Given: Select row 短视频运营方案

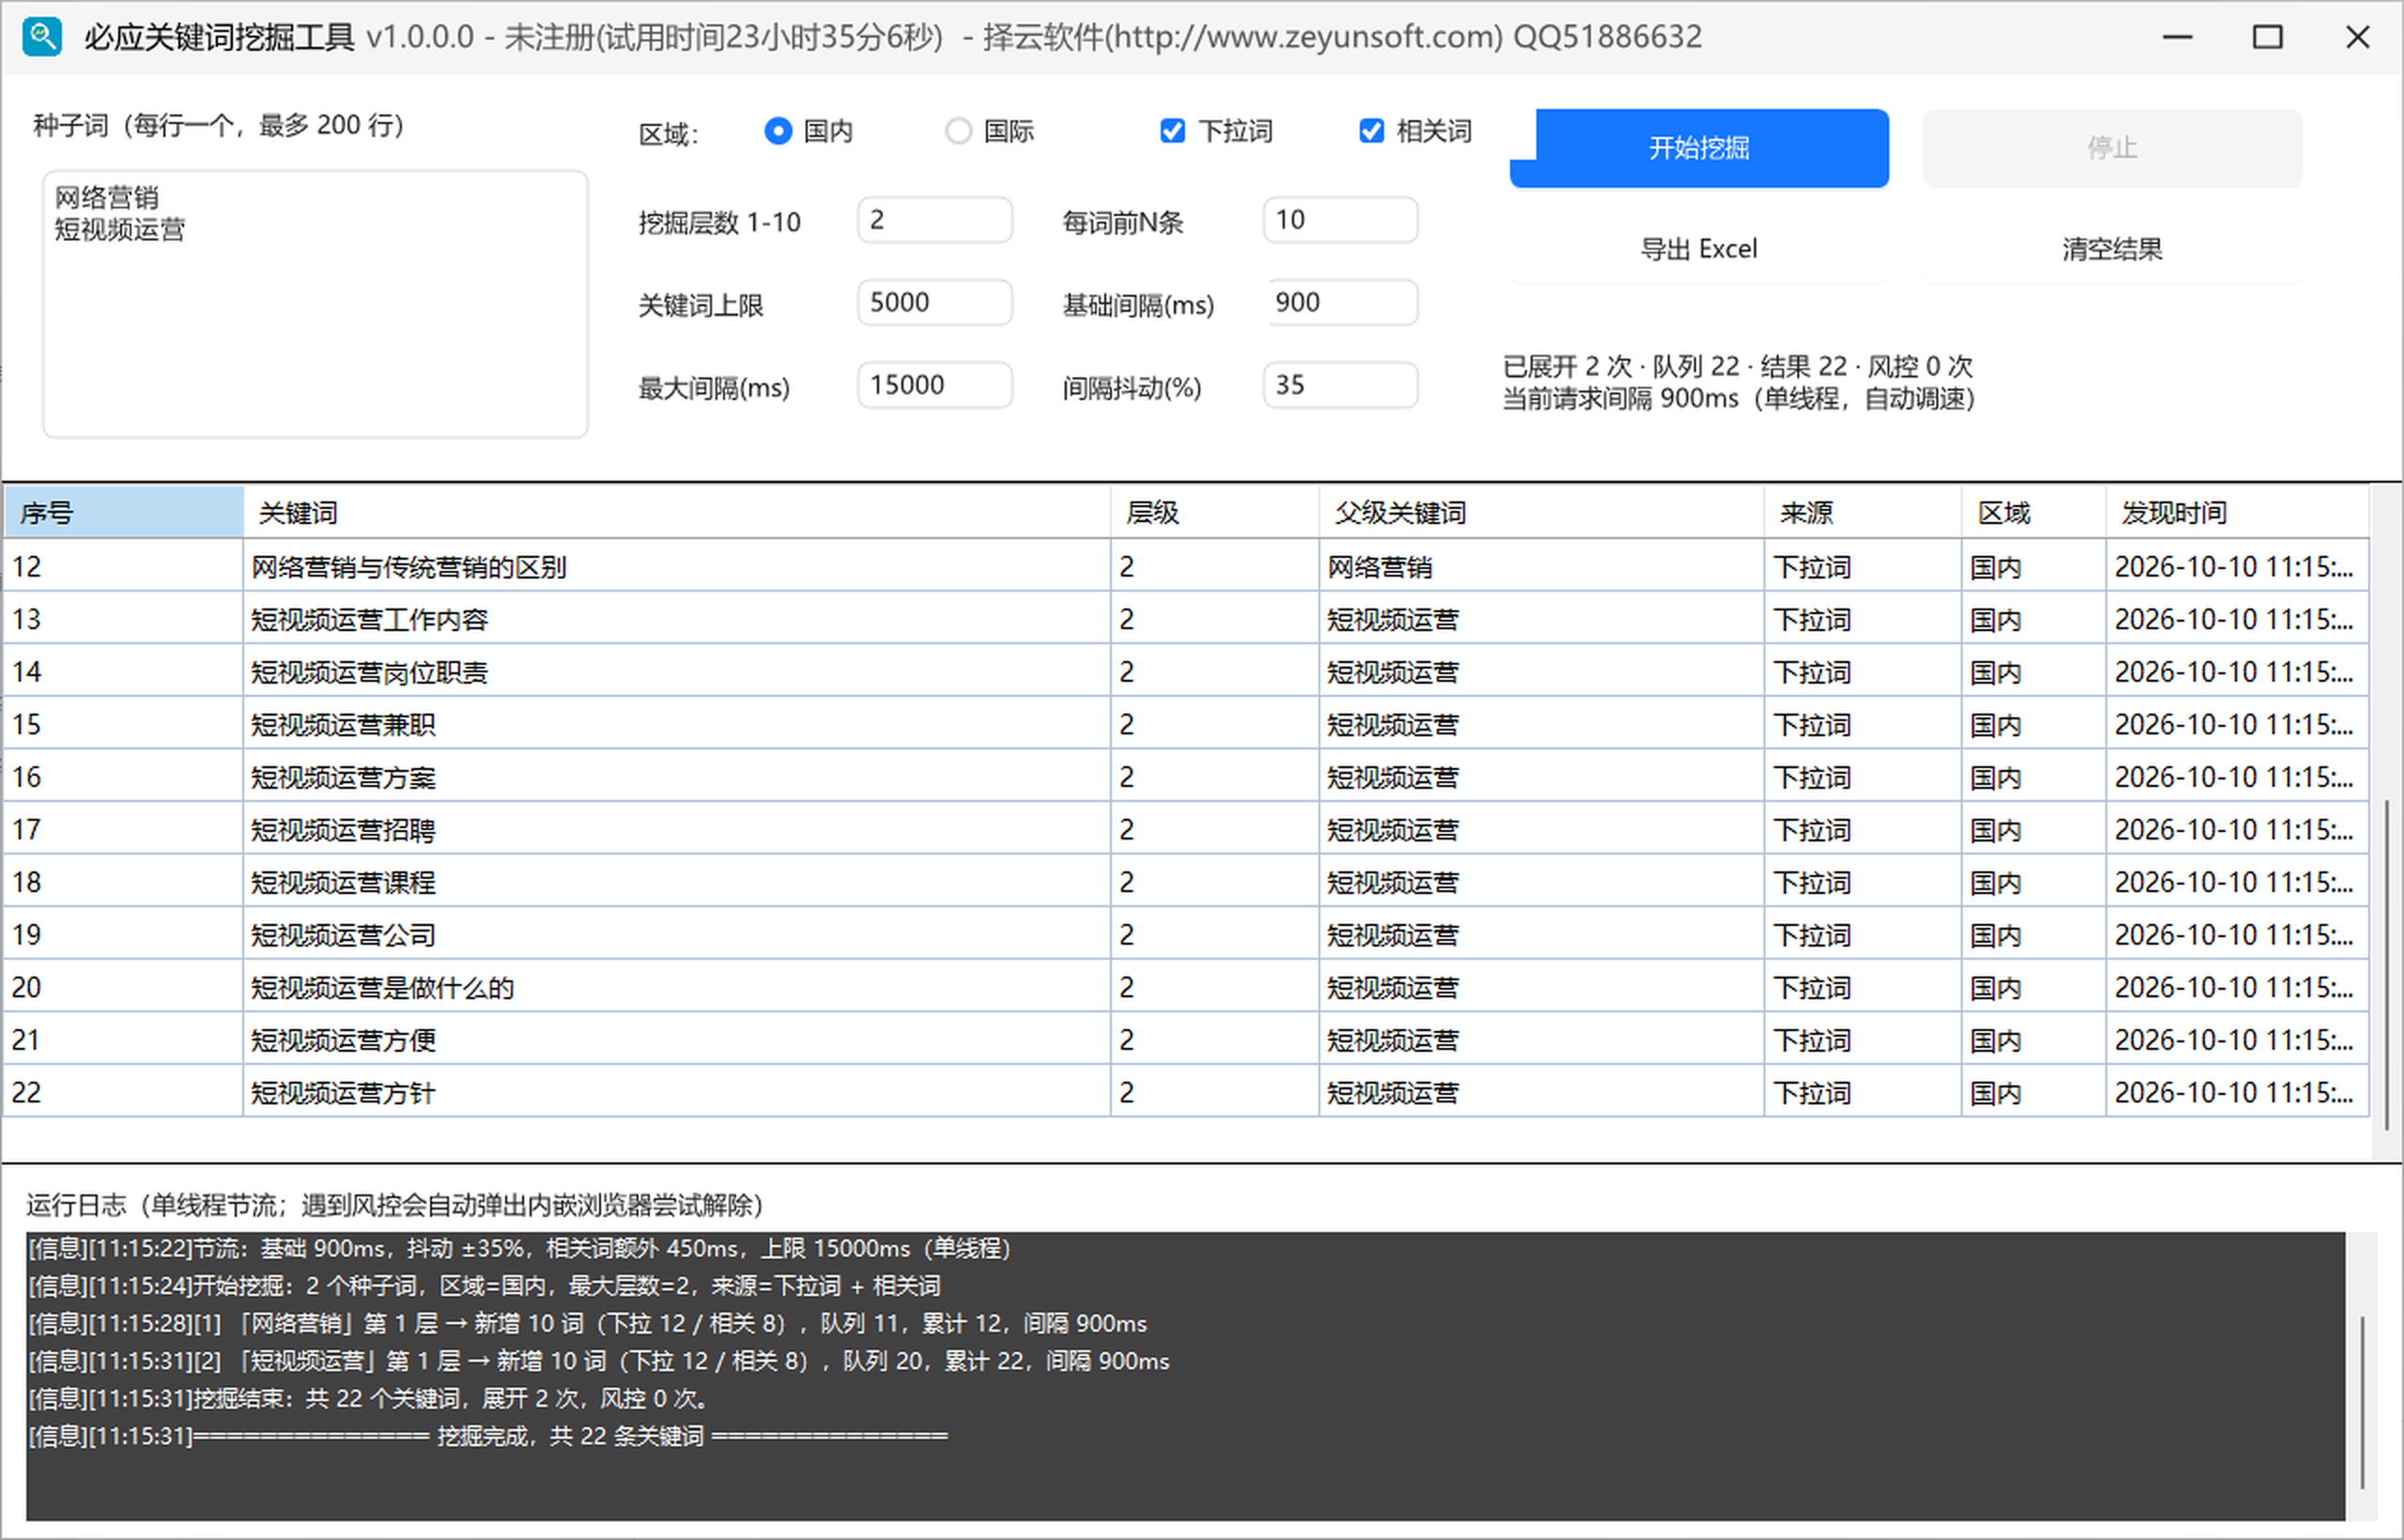Looking at the screenshot, I should pyautogui.click(x=1186, y=777).
